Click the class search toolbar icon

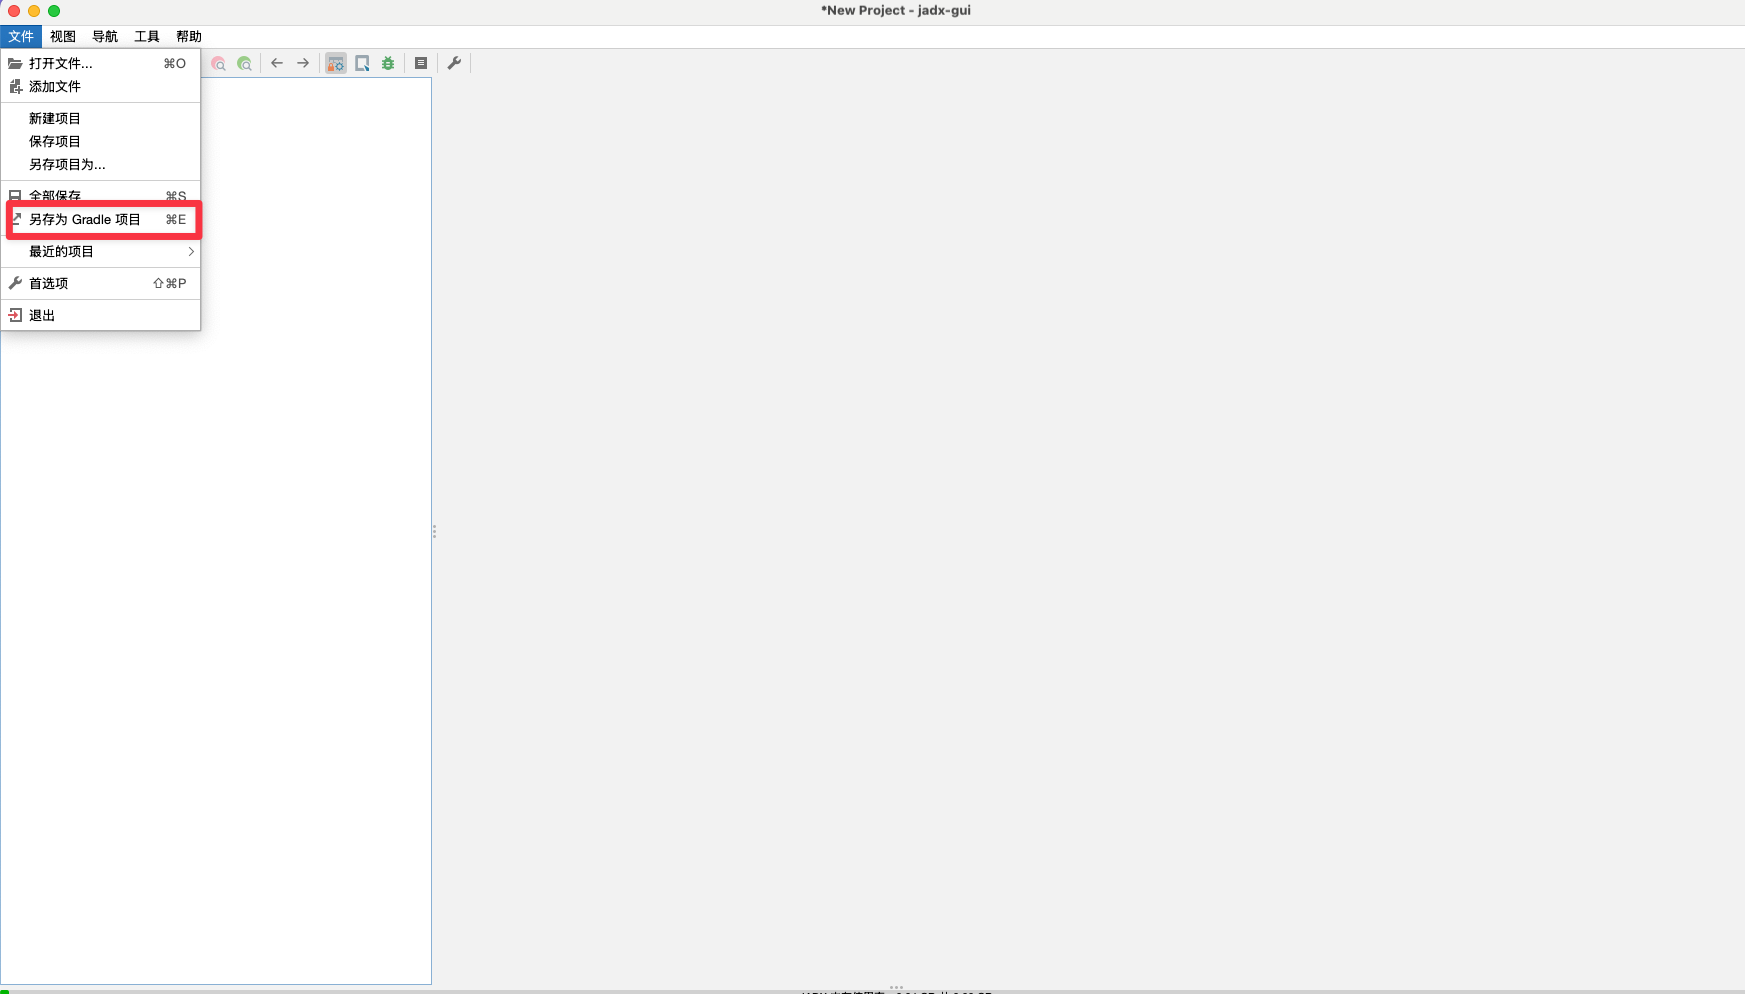244,63
